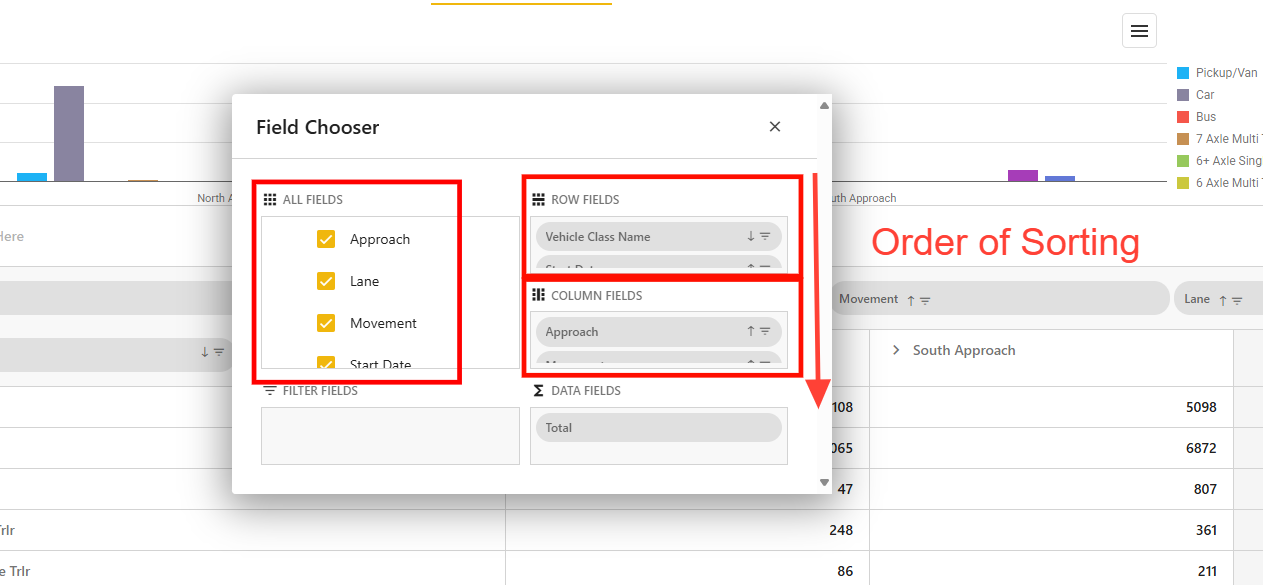Toggle sort on Approach column field chip

point(751,332)
